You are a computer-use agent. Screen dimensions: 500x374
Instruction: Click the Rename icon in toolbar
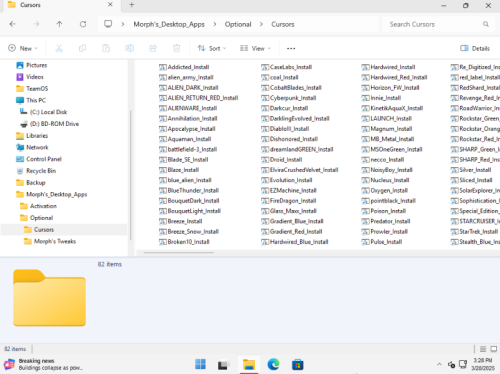129,48
